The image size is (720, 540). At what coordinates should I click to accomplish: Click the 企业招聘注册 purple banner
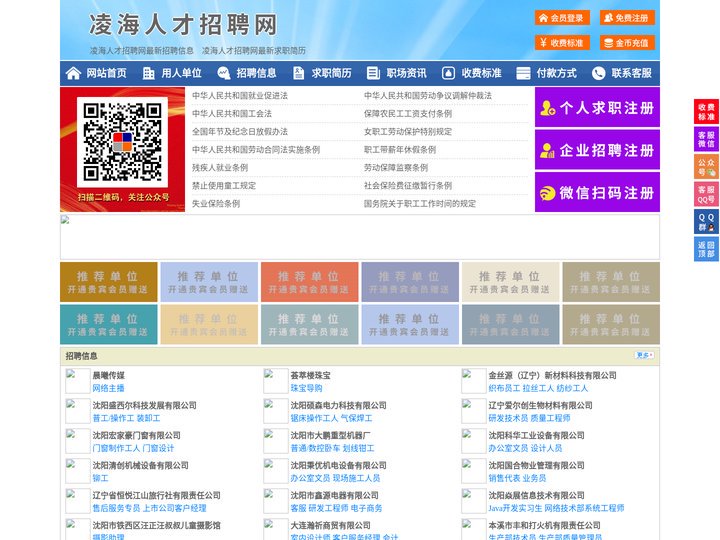tap(597, 150)
